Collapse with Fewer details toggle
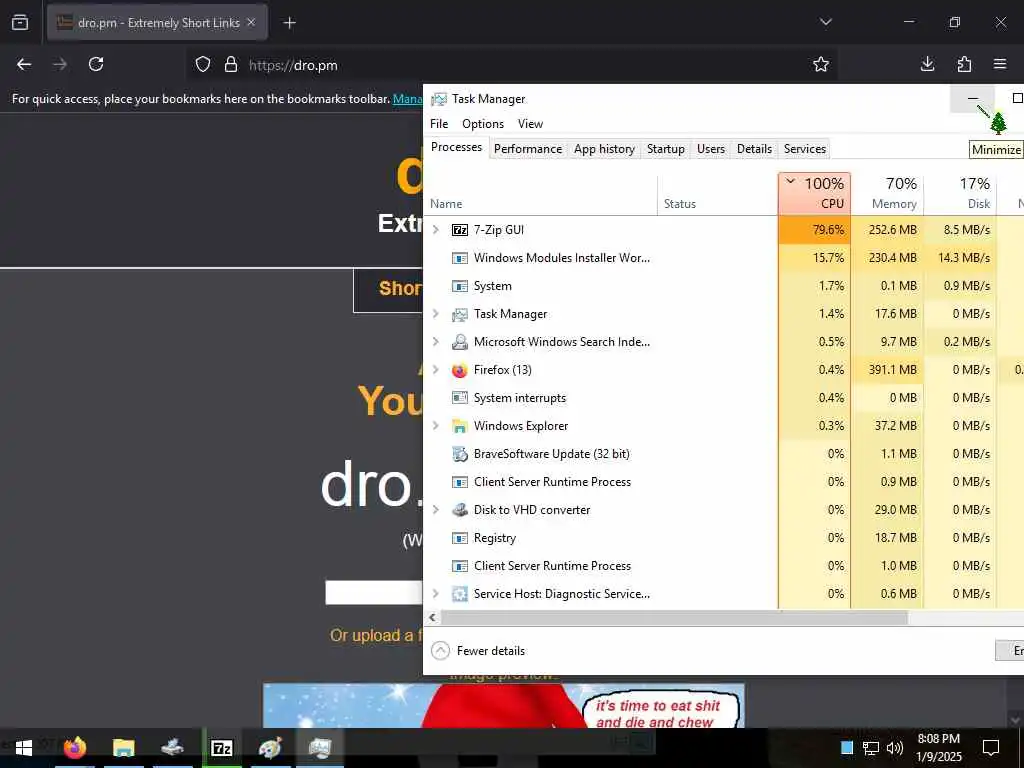The image size is (1024, 768). (x=478, y=651)
